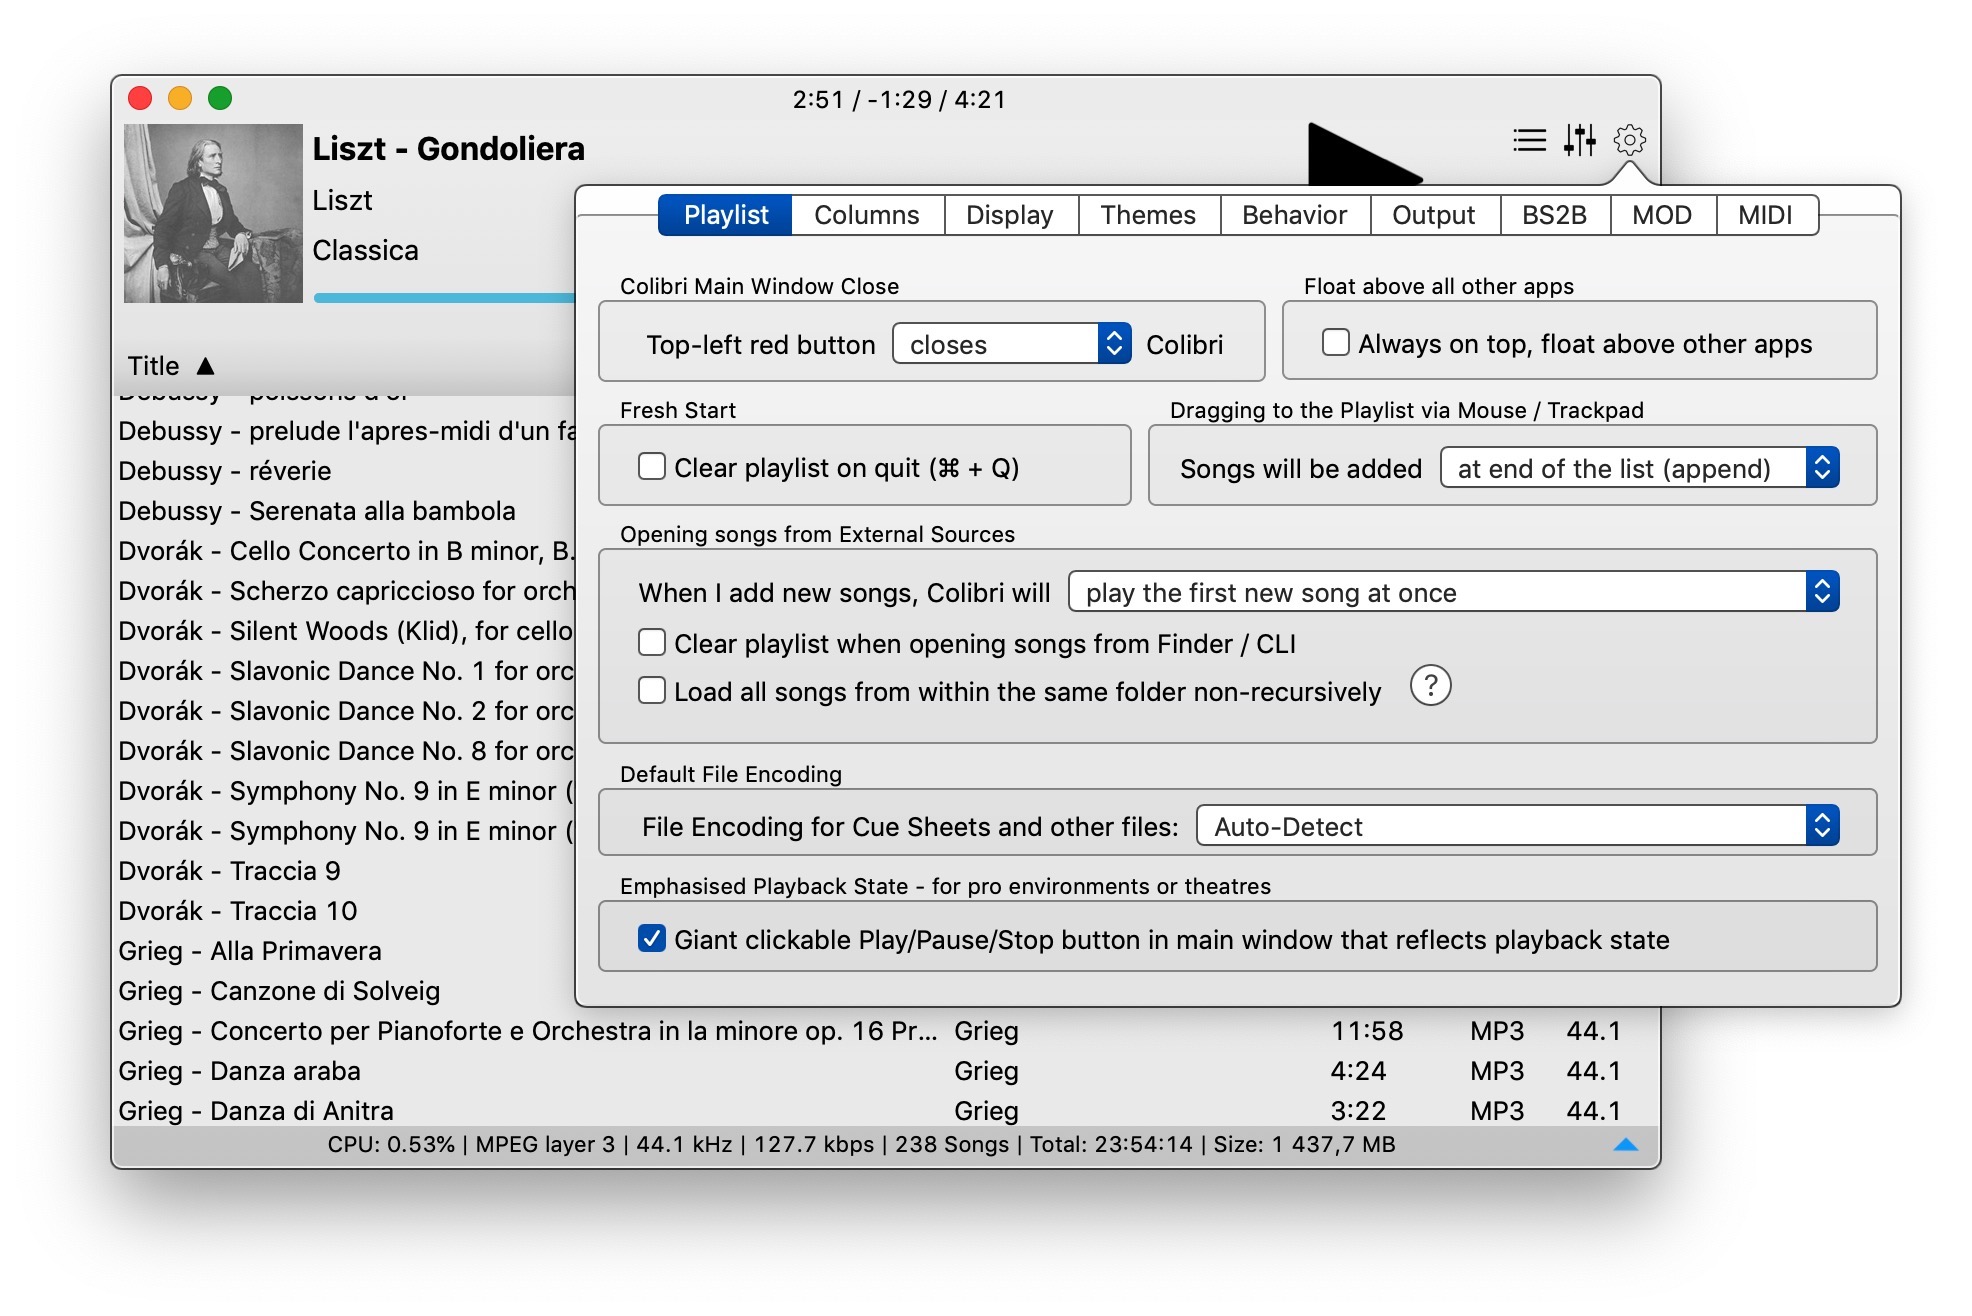Click the Liszt album artwork thumbnail
This screenshot has width=1972, height=1316.
[x=213, y=213]
